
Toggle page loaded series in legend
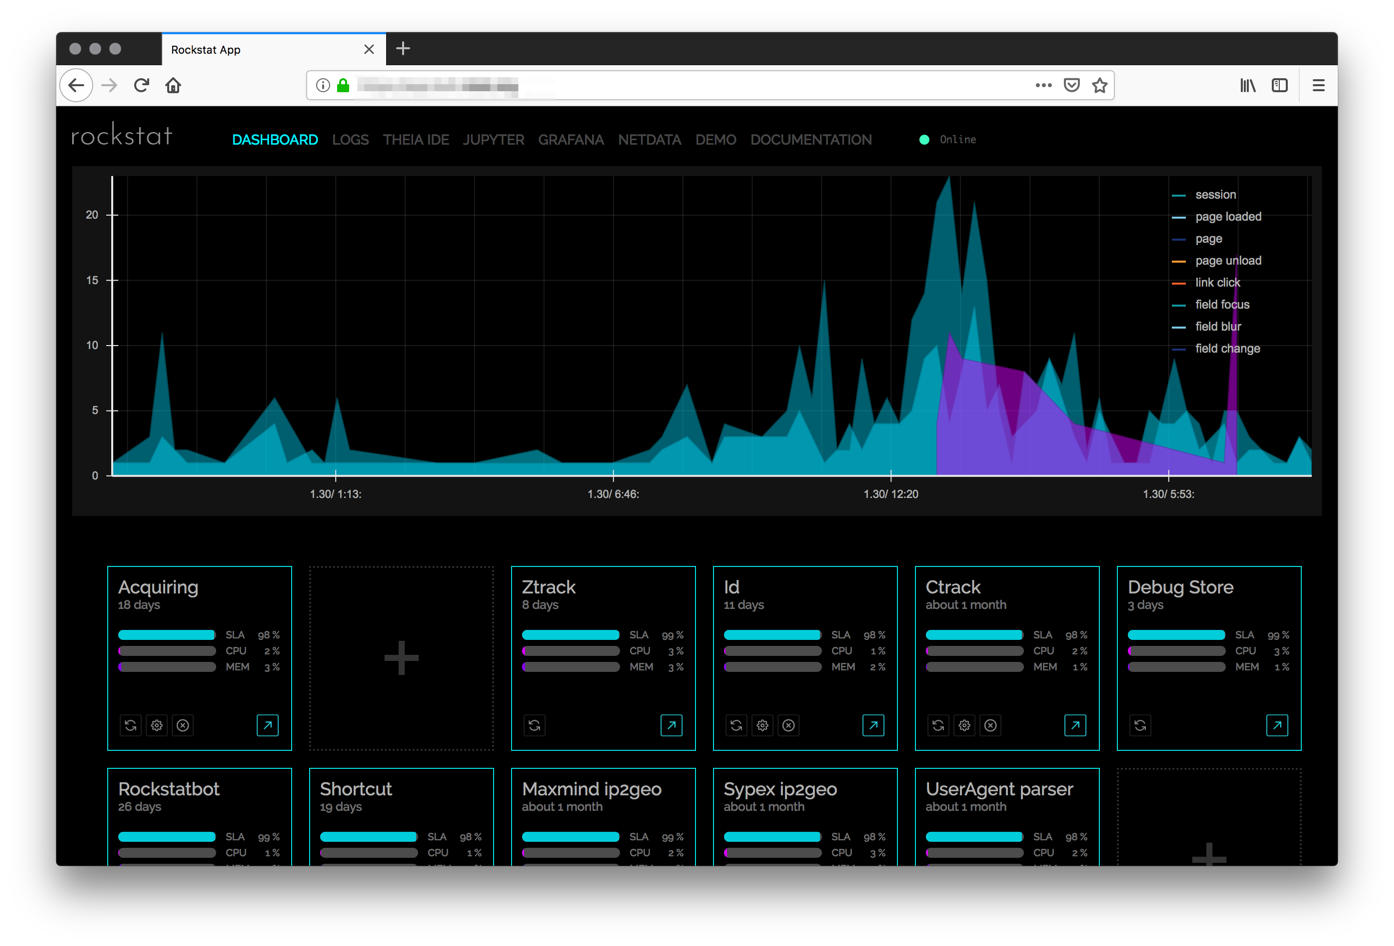pos(1217,217)
